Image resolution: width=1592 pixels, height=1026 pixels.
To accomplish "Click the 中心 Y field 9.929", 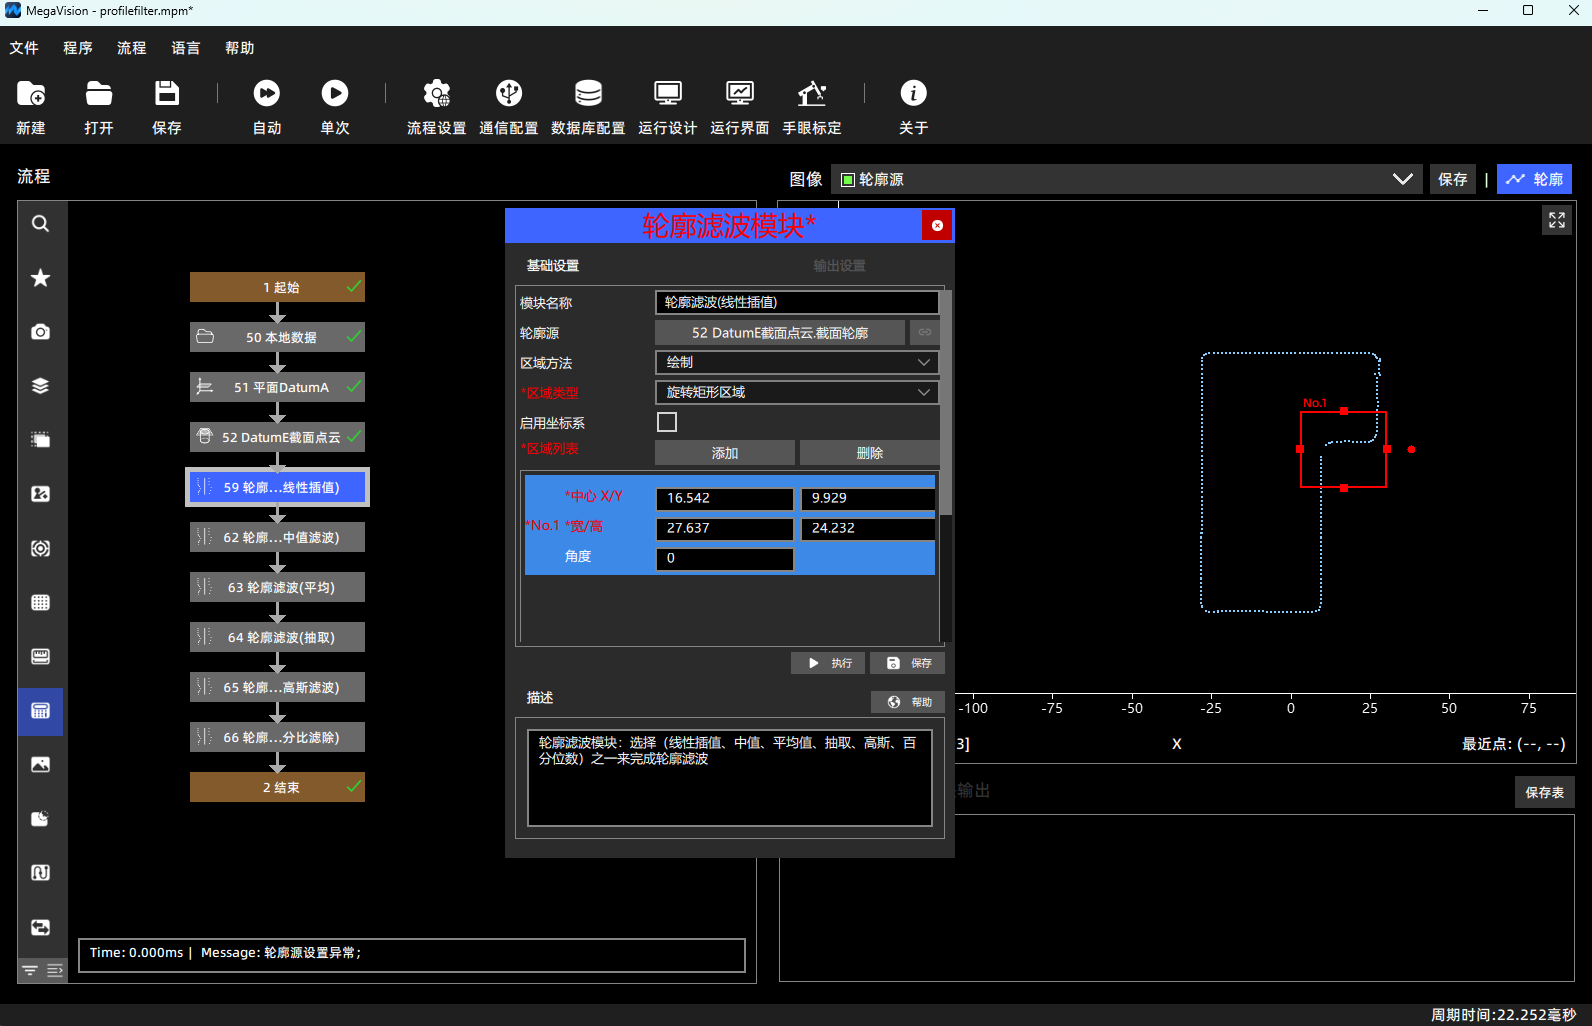I will pyautogui.click(x=868, y=498).
